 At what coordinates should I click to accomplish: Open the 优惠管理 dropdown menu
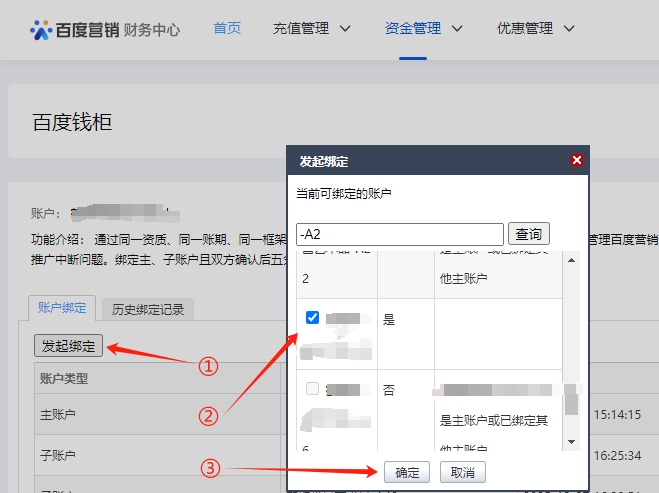(536, 29)
